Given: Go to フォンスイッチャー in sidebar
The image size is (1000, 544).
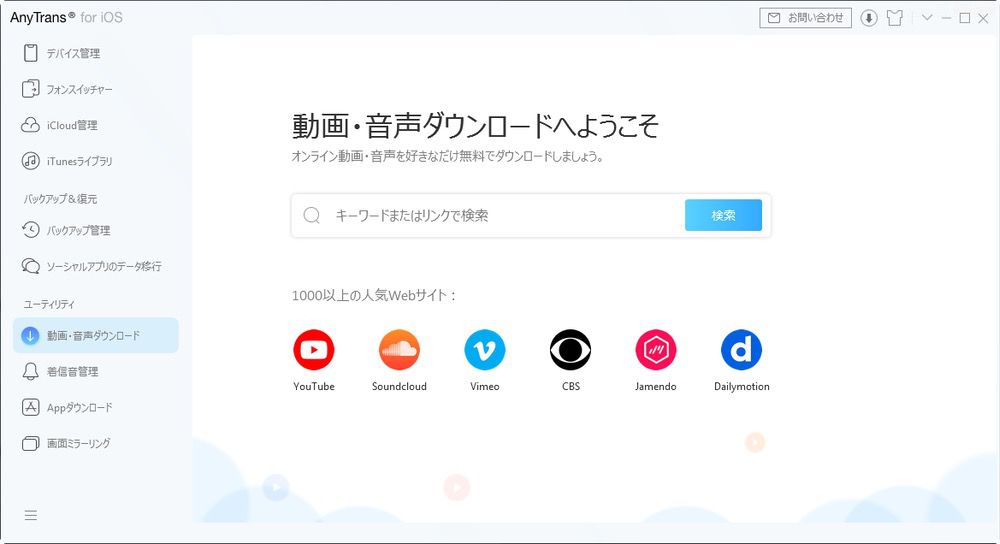Looking at the screenshot, I should pyautogui.click(x=79, y=89).
